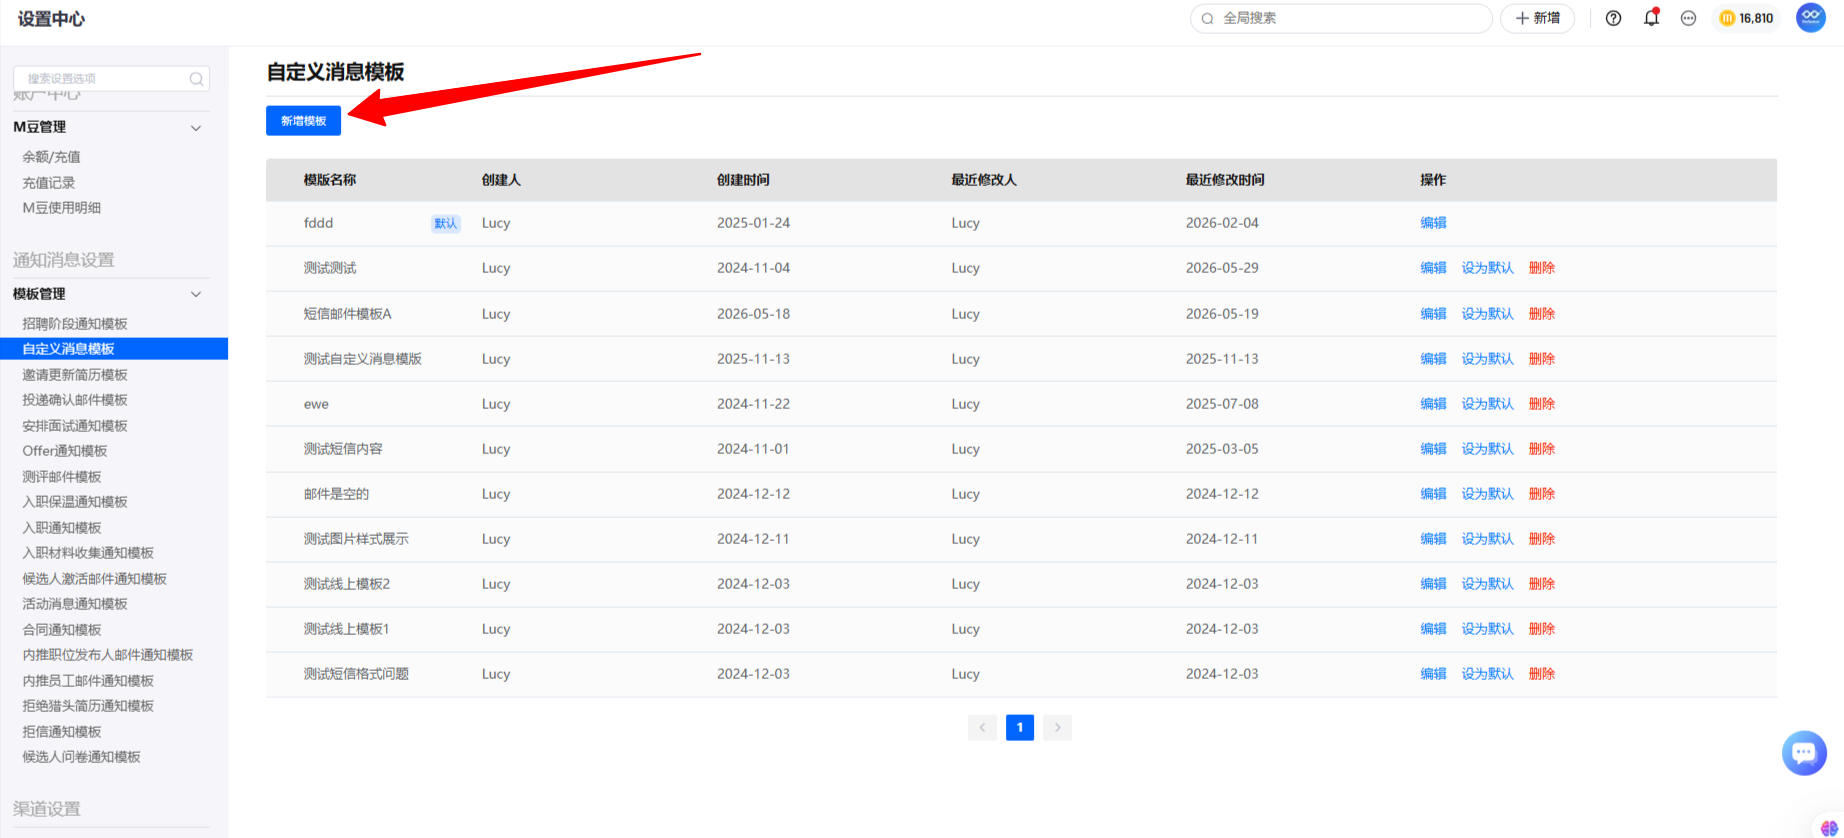This screenshot has width=1844, height=838.
Task: Click the 默认 tag on fddd row
Action: (445, 224)
